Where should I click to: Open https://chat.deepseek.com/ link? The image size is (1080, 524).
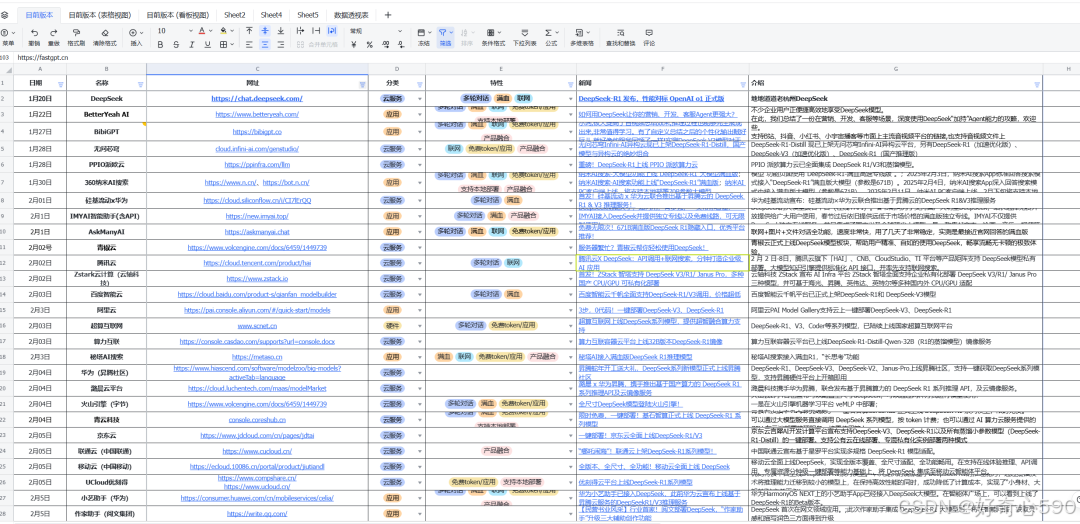pos(257,98)
